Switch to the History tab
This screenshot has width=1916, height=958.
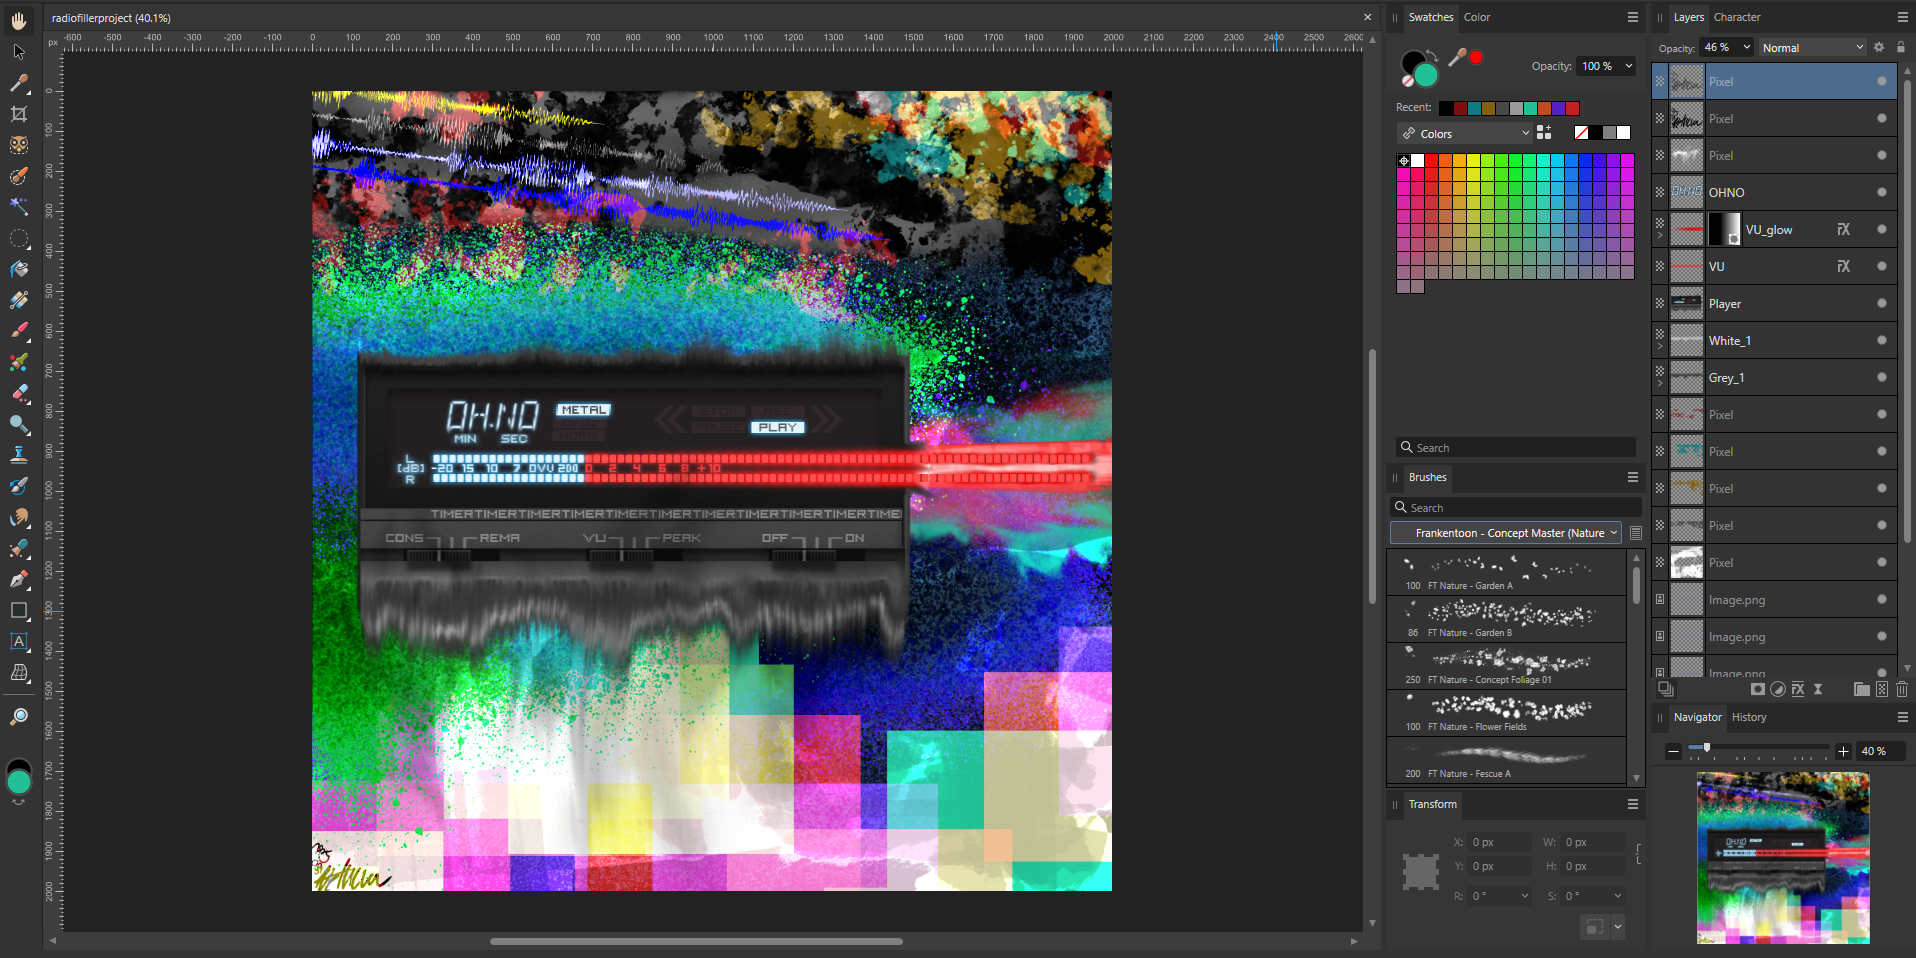click(1749, 717)
